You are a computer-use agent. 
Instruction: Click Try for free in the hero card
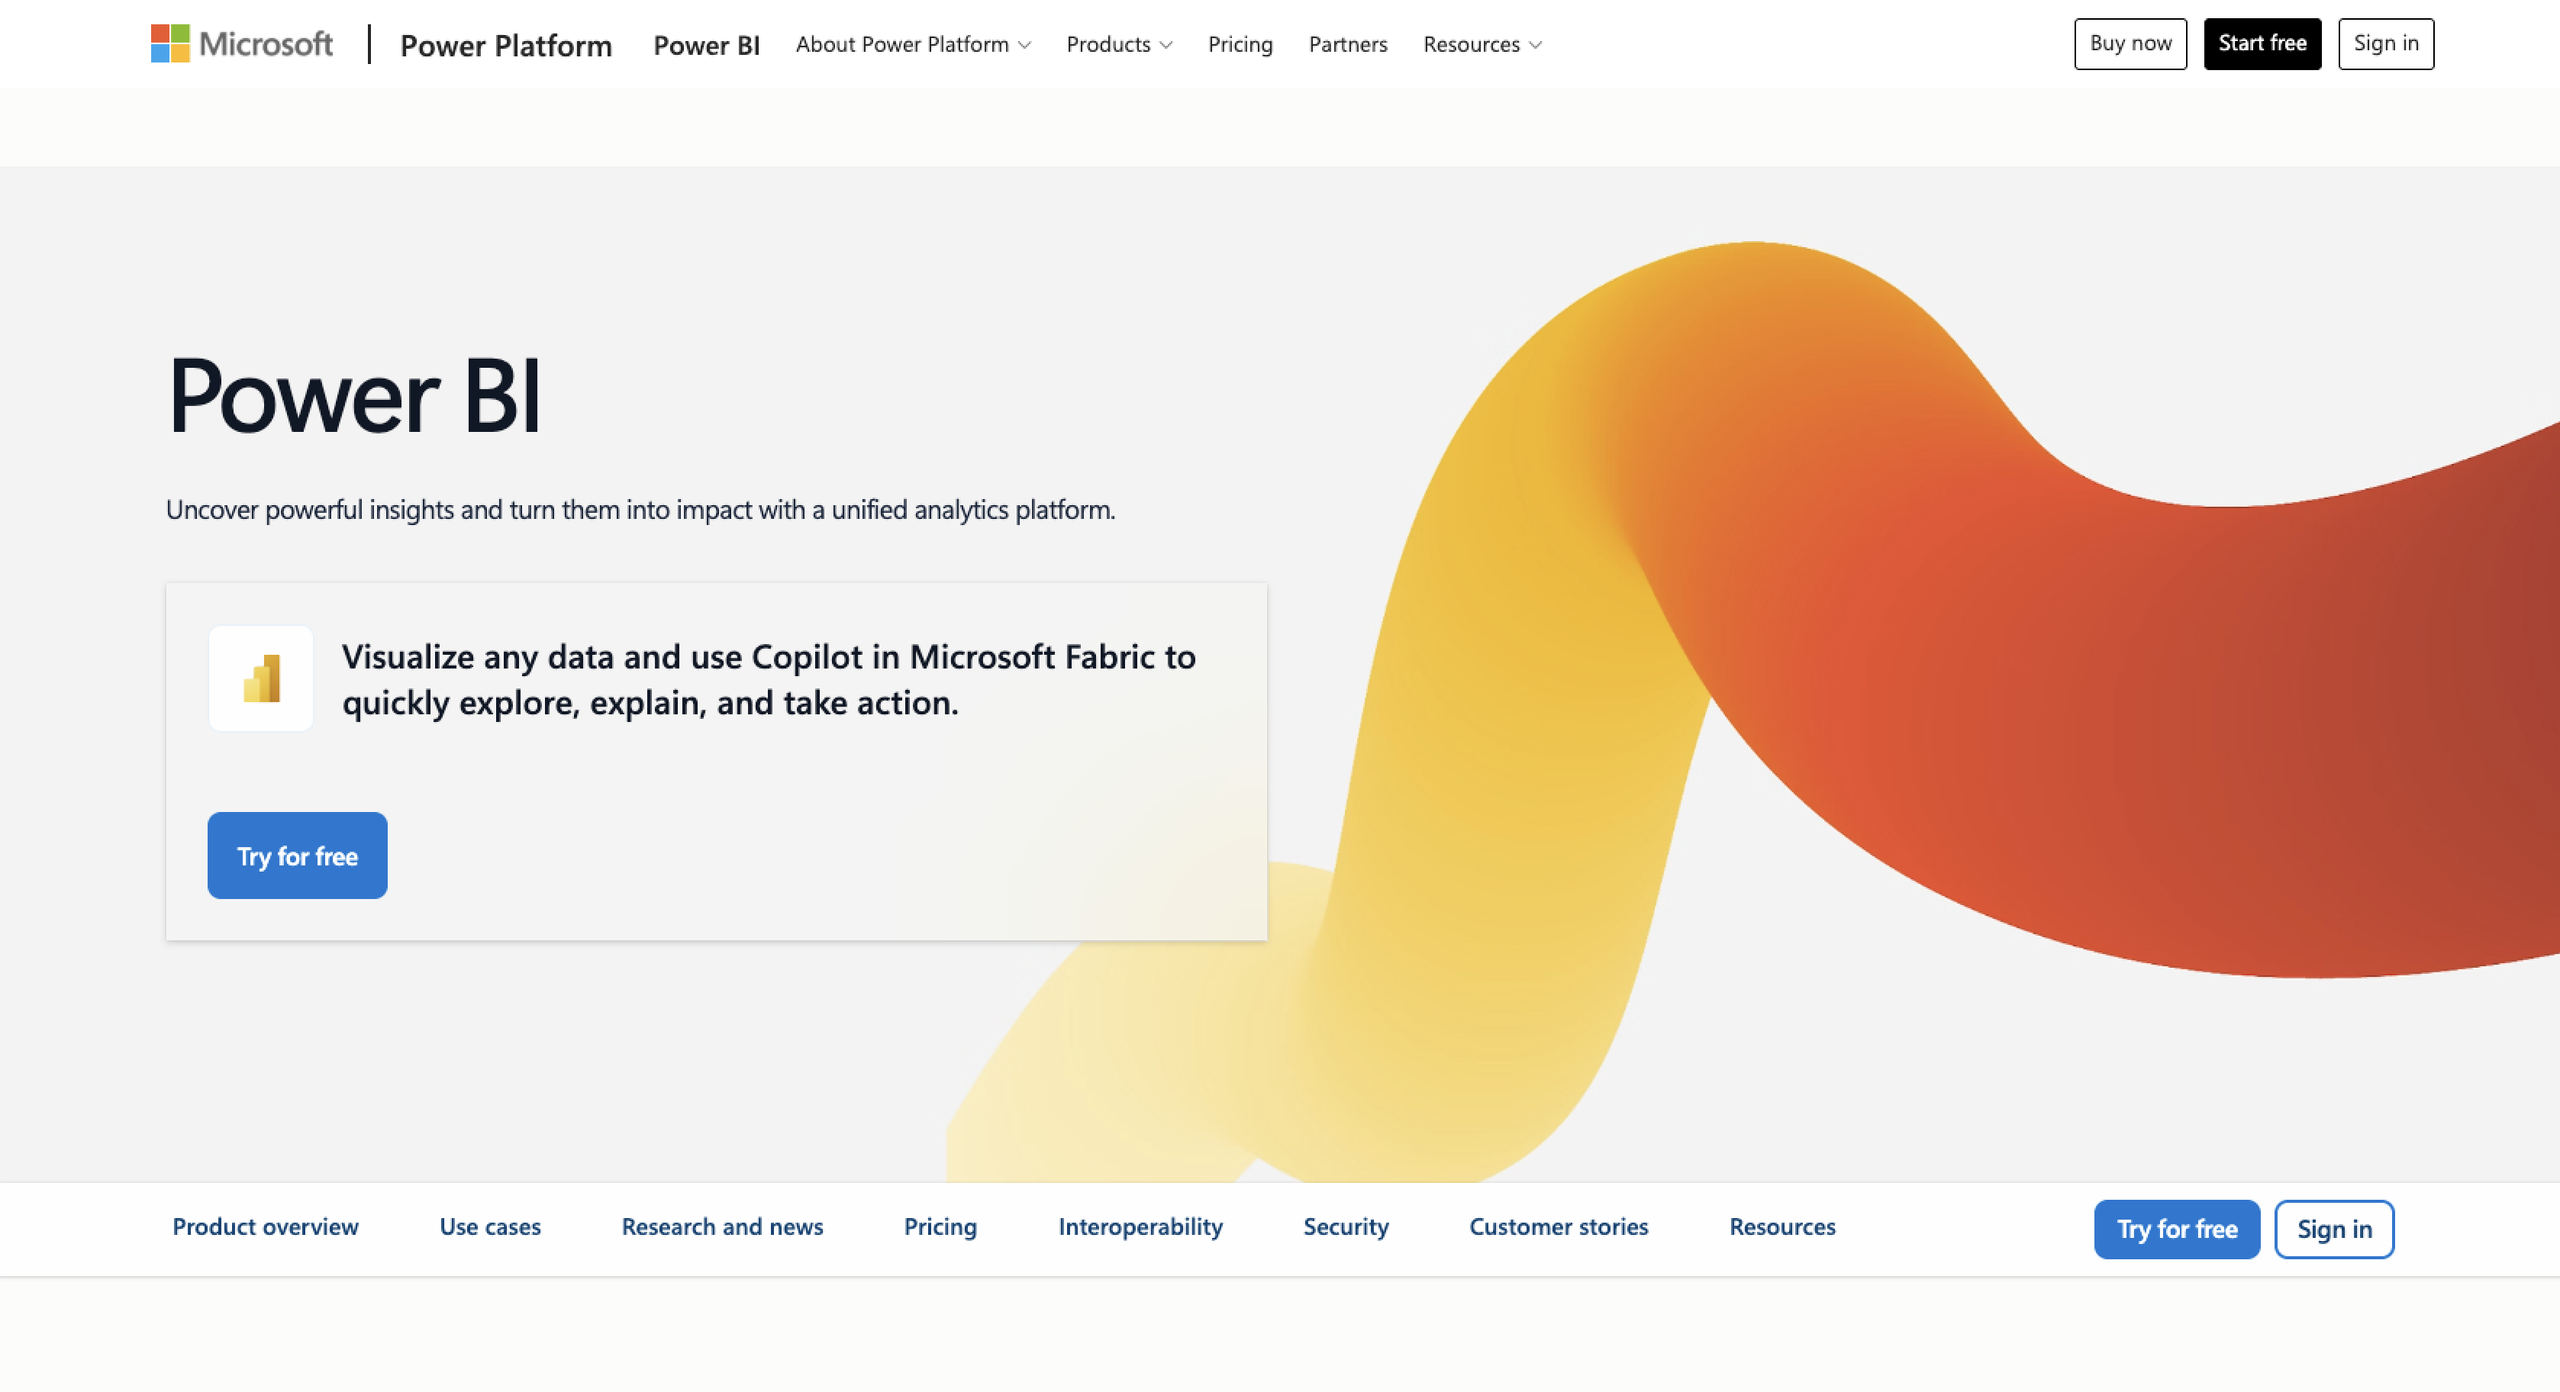click(297, 856)
